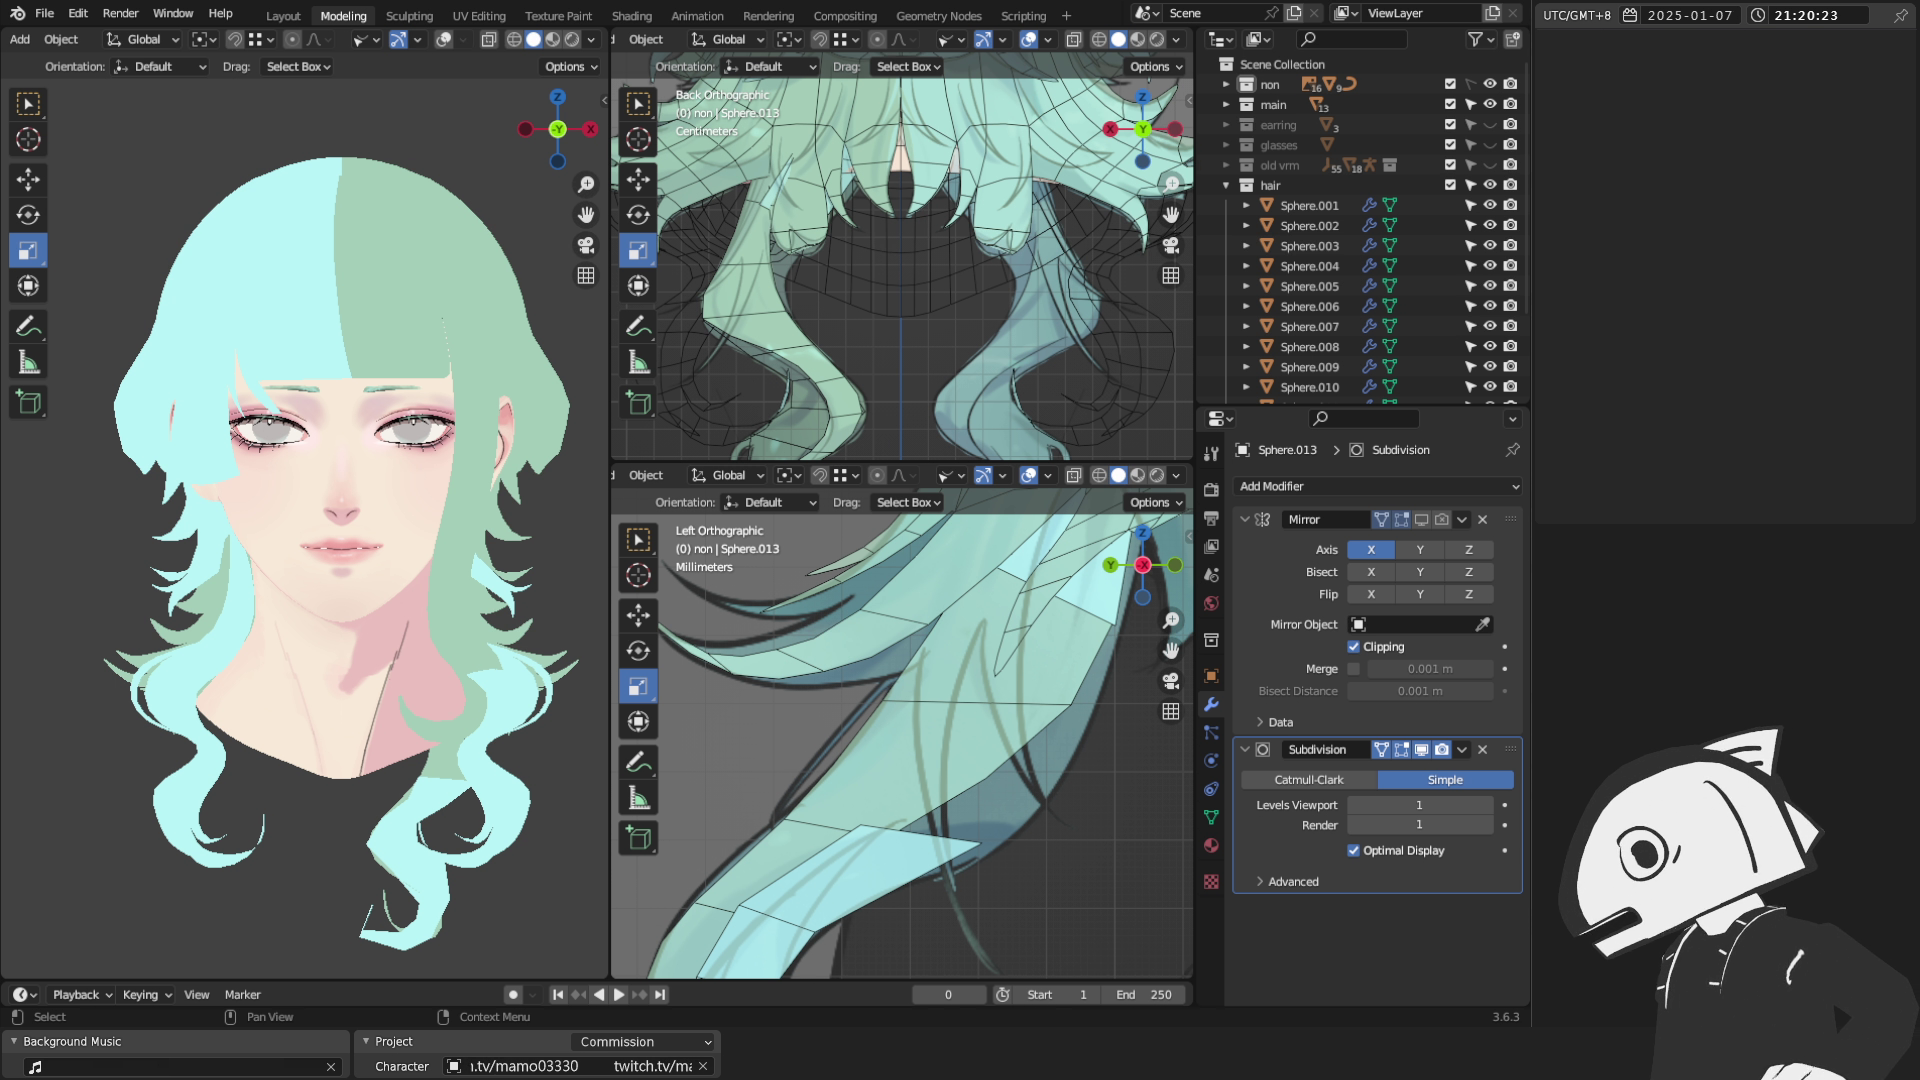The height and width of the screenshot is (1080, 1920).
Task: Select the Measure tool in left viewport
Action: [28, 362]
